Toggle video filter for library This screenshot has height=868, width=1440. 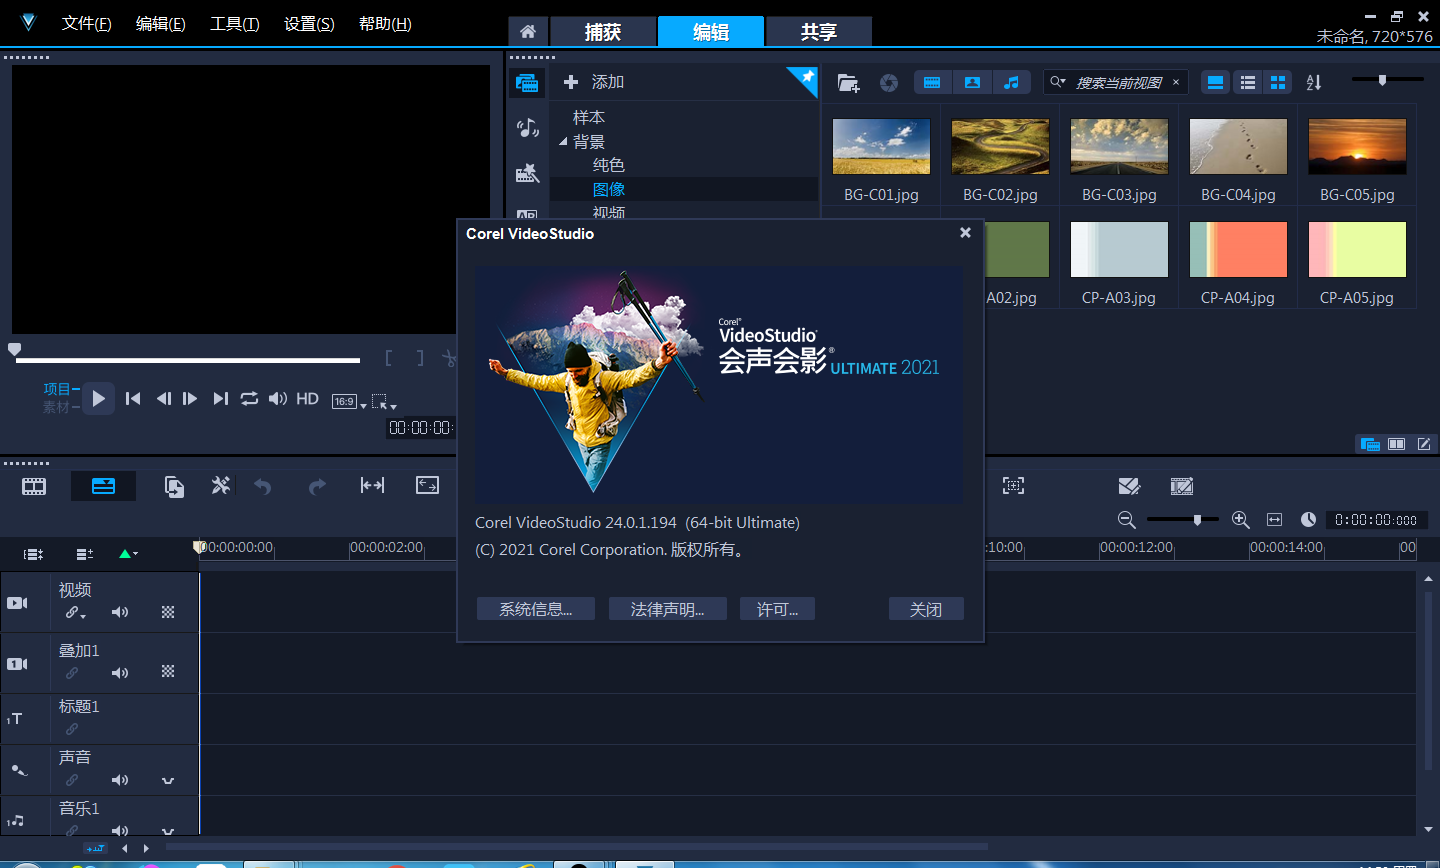coord(932,83)
